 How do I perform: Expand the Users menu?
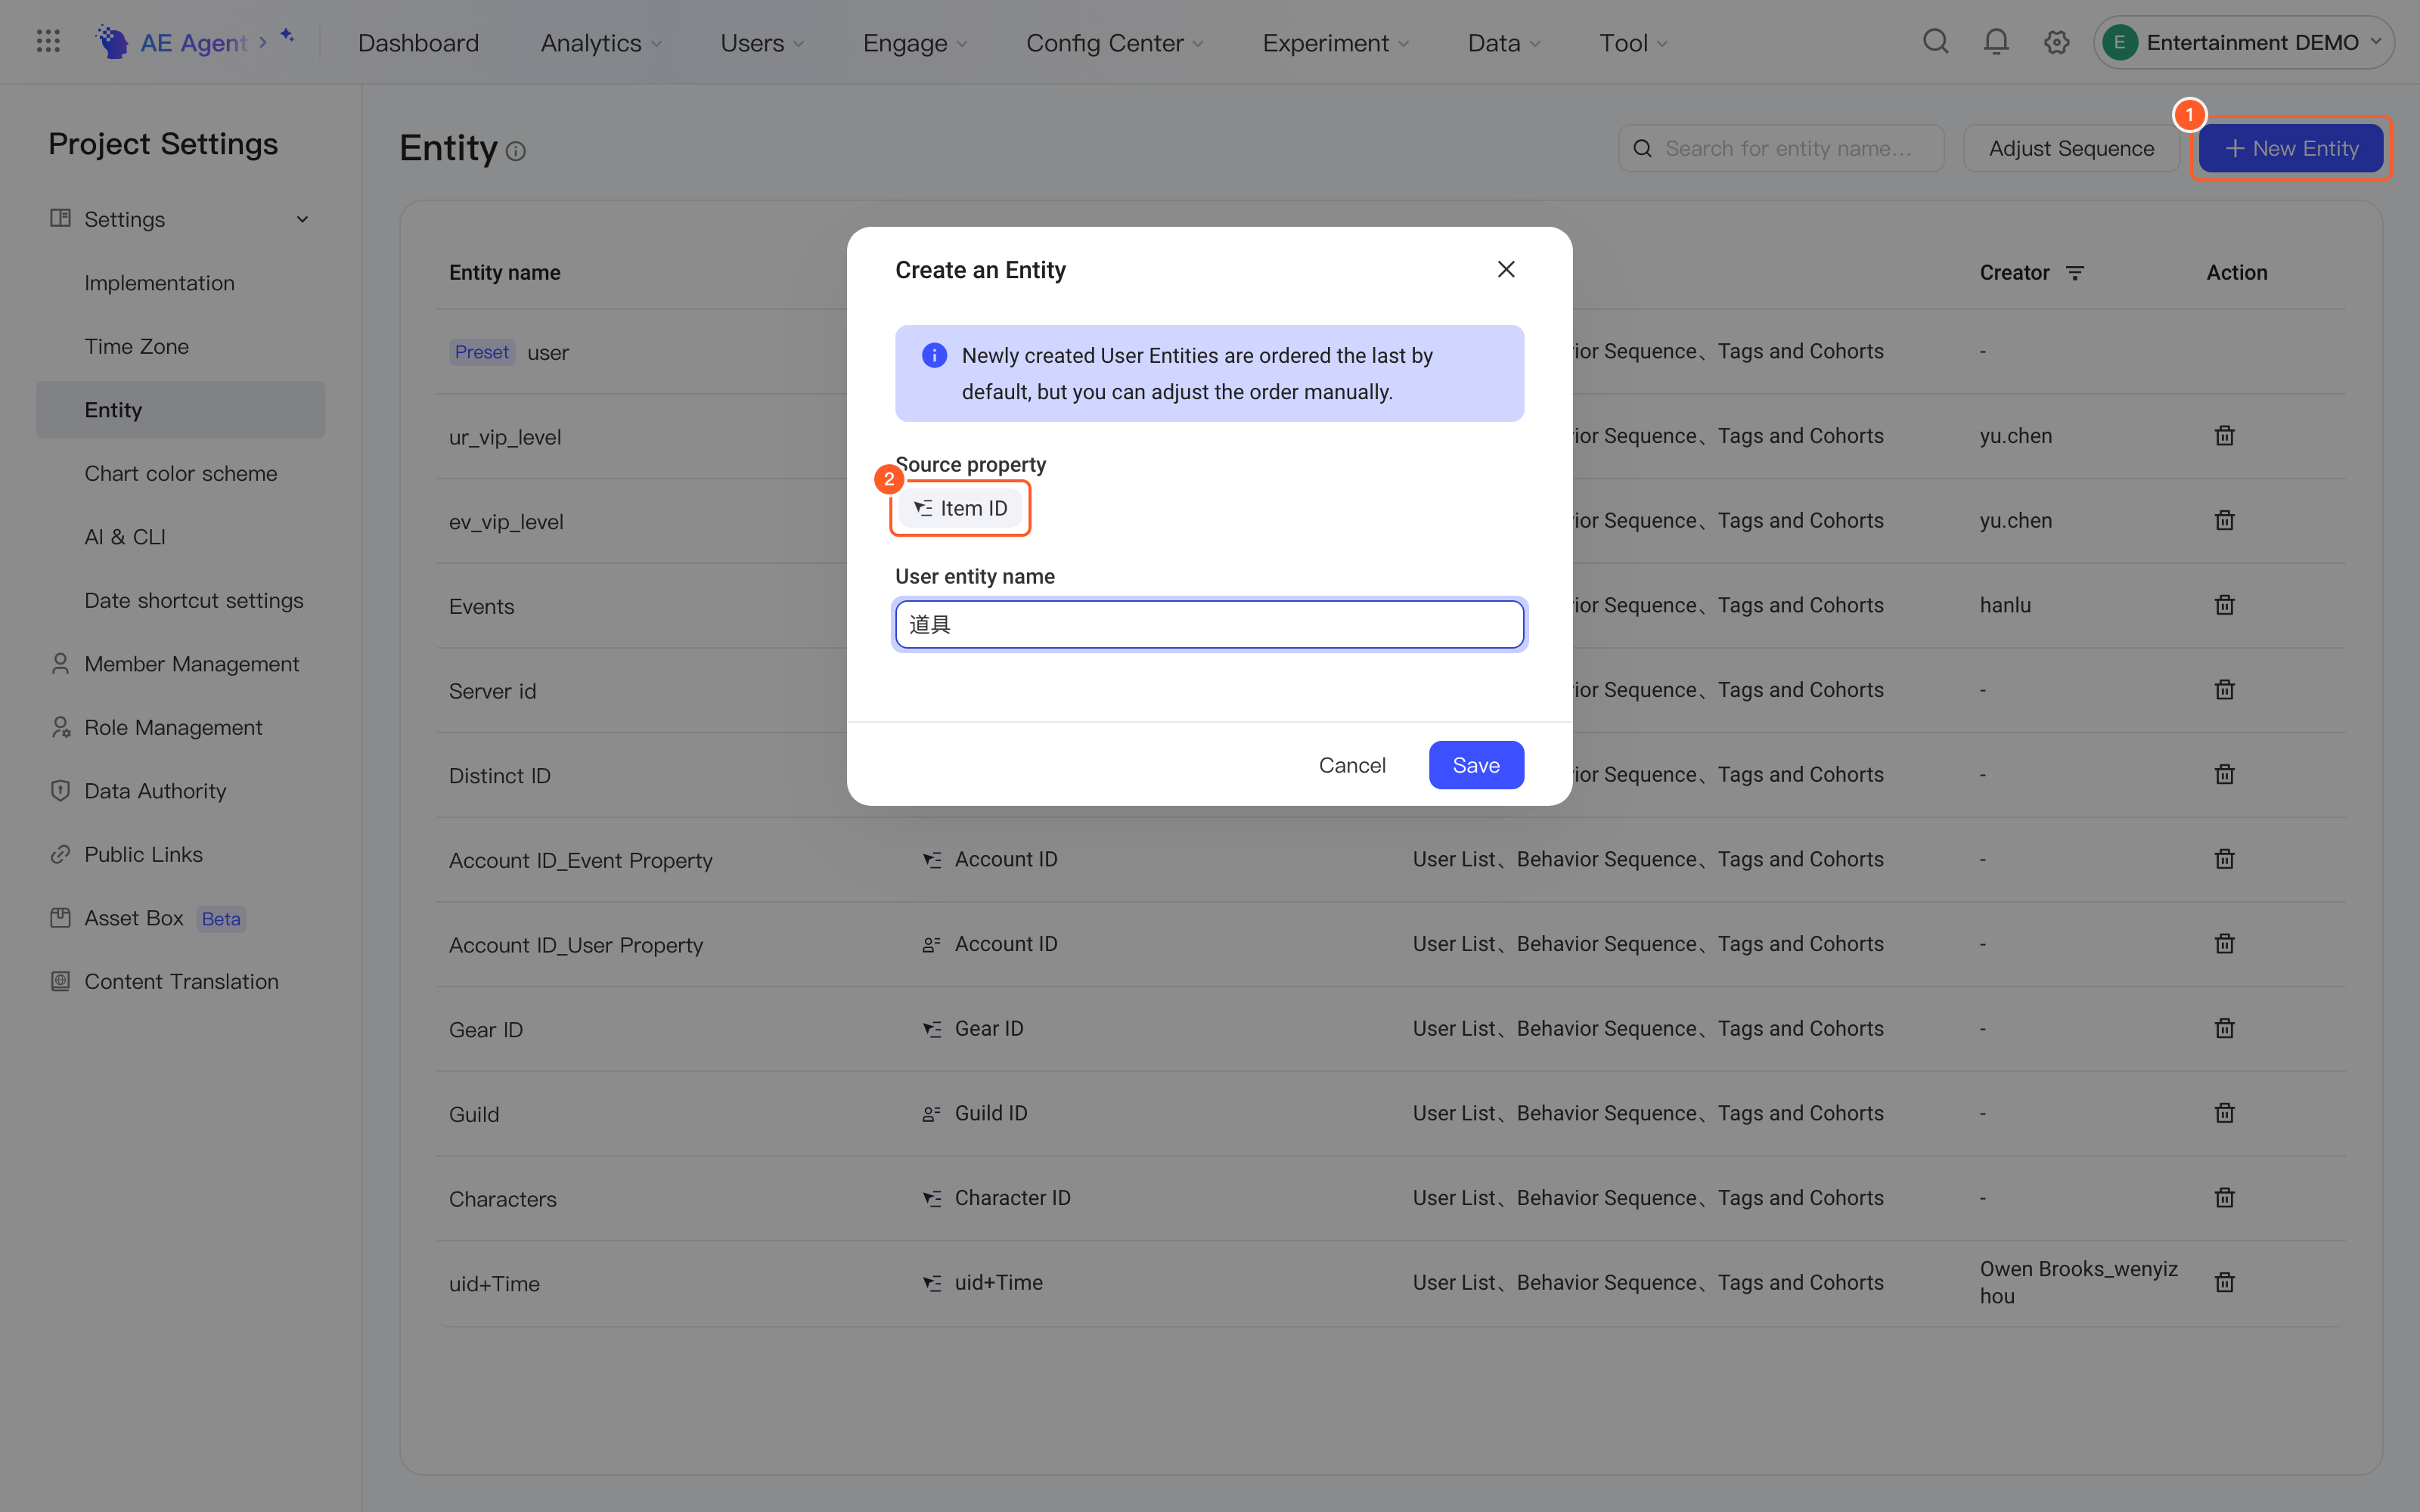[x=762, y=43]
